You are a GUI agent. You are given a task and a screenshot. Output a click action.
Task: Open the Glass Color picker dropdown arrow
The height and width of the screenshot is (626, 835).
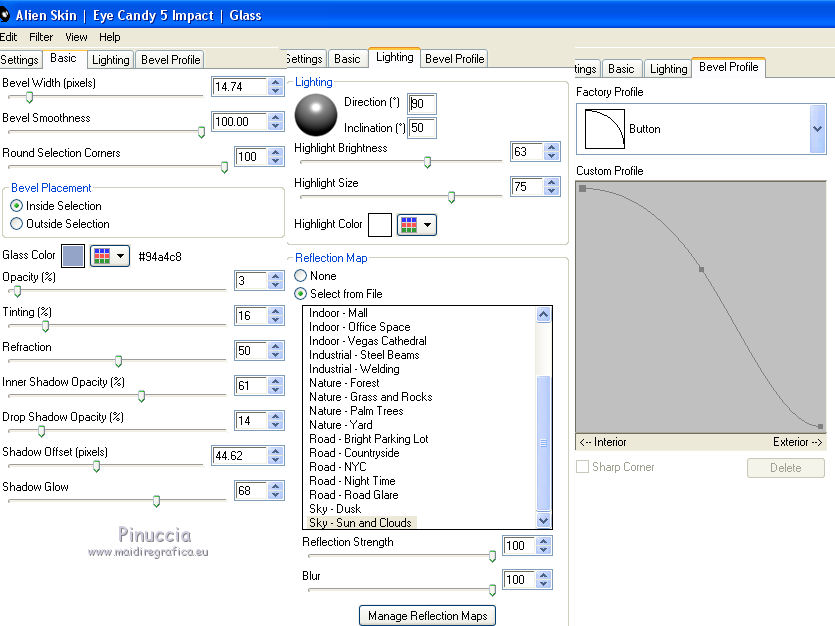pos(122,256)
